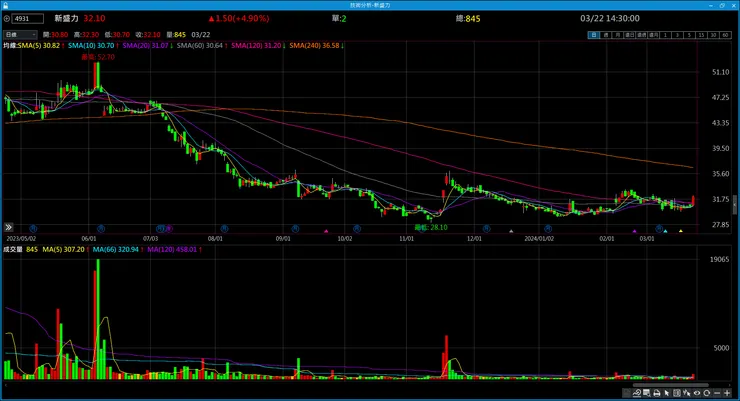Click circled event marker near 09/01 date
This screenshot has width=740, height=401.
click(x=295, y=228)
